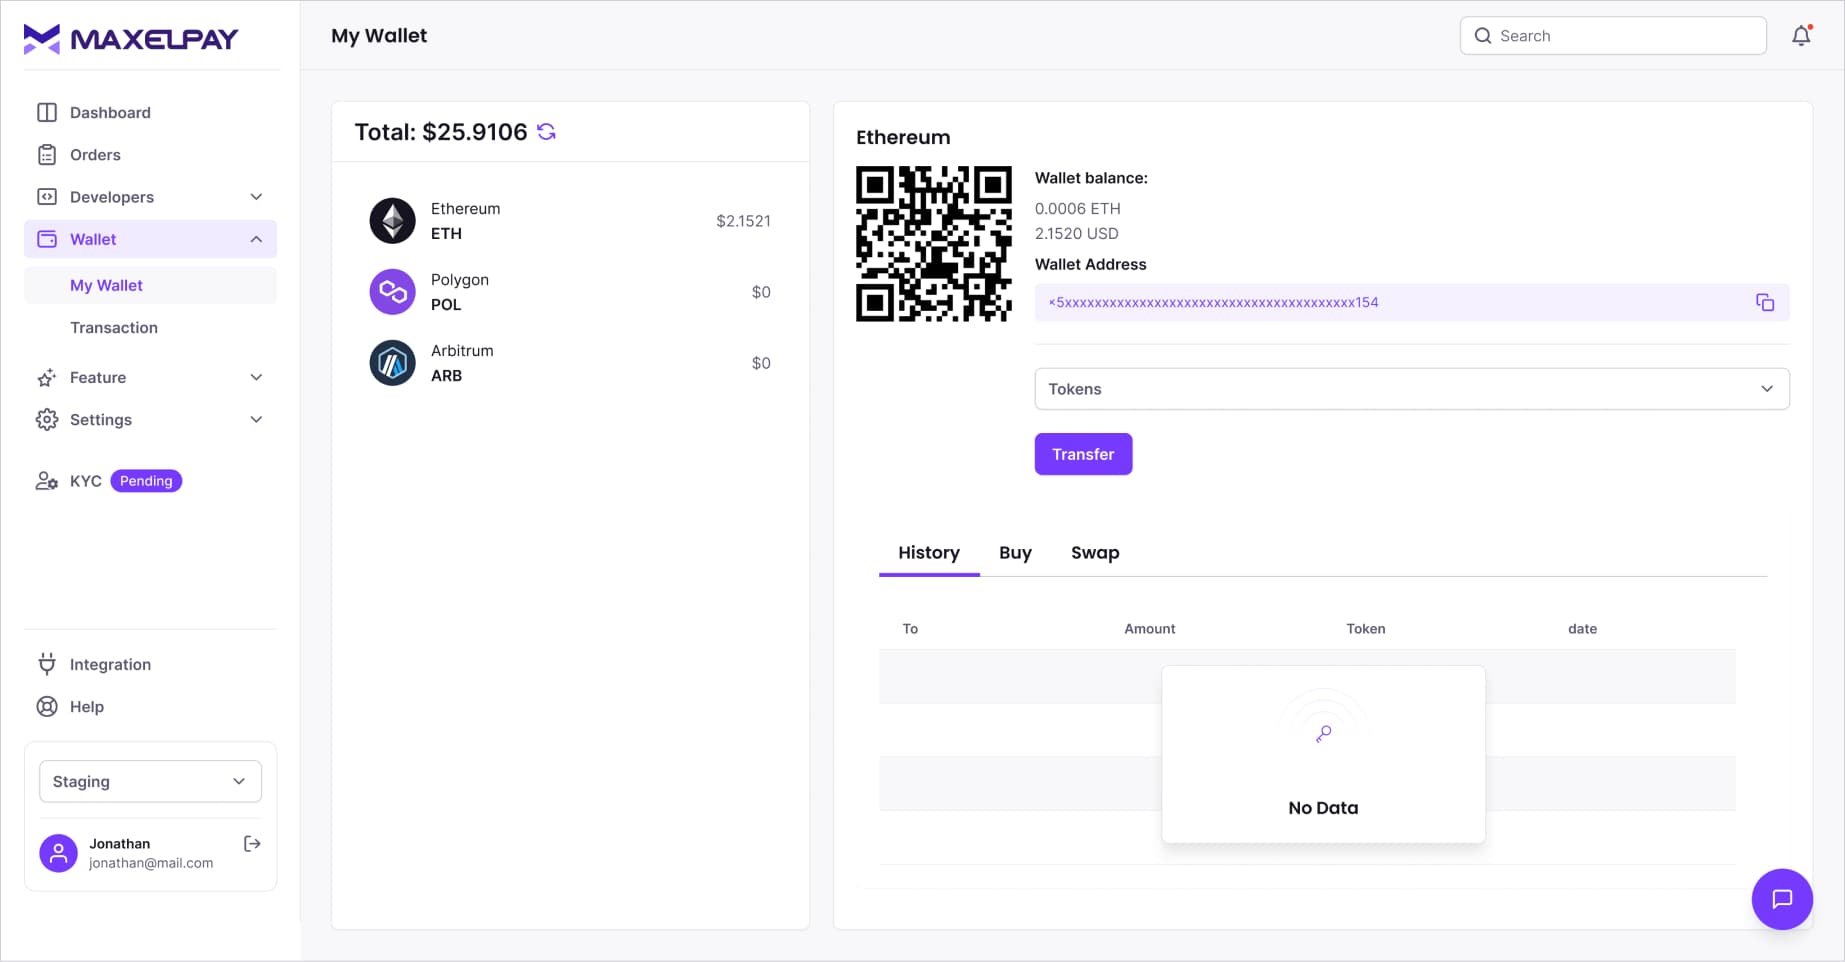Expand the Feature menu chevron

pyautogui.click(x=256, y=377)
